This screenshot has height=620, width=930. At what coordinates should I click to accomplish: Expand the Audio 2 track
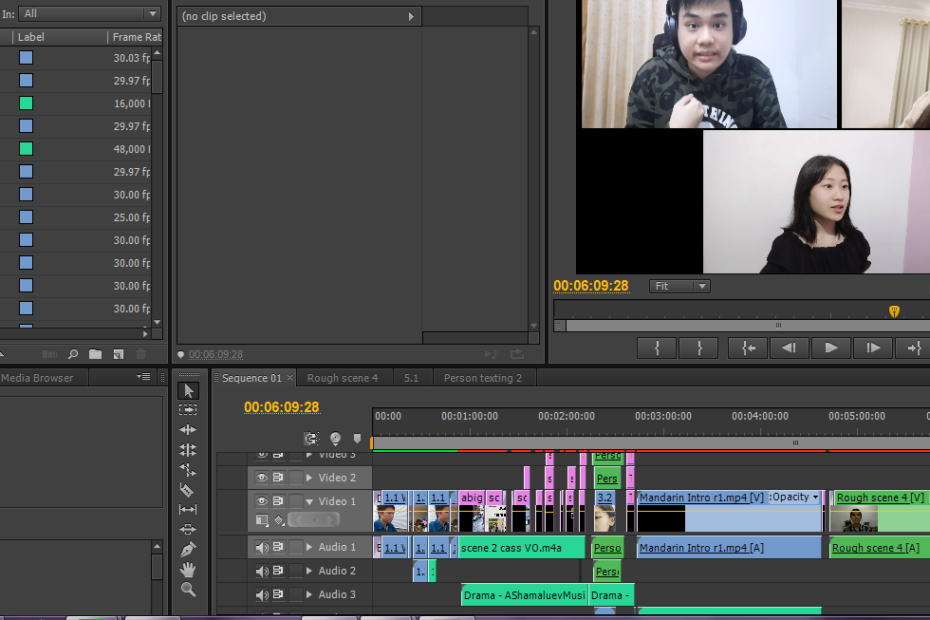click(309, 571)
